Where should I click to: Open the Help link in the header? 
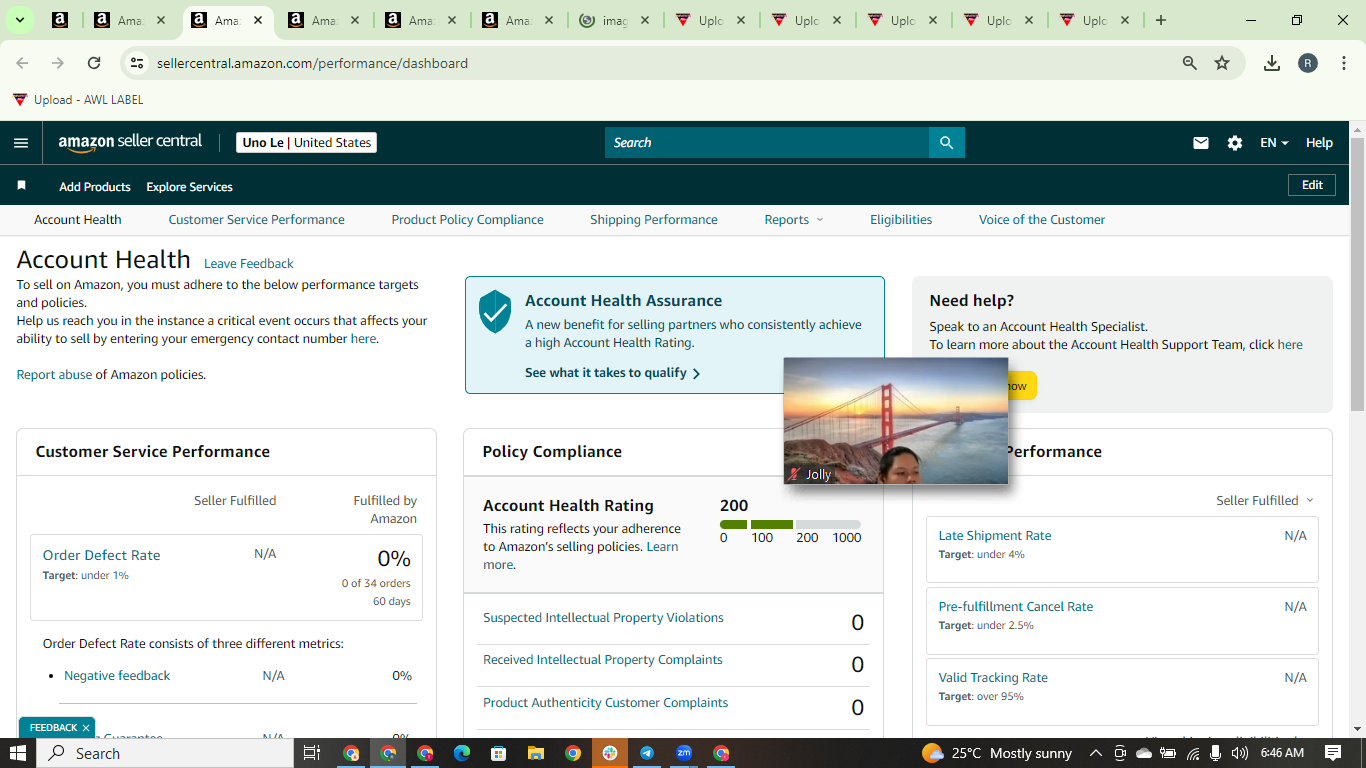coord(1319,143)
